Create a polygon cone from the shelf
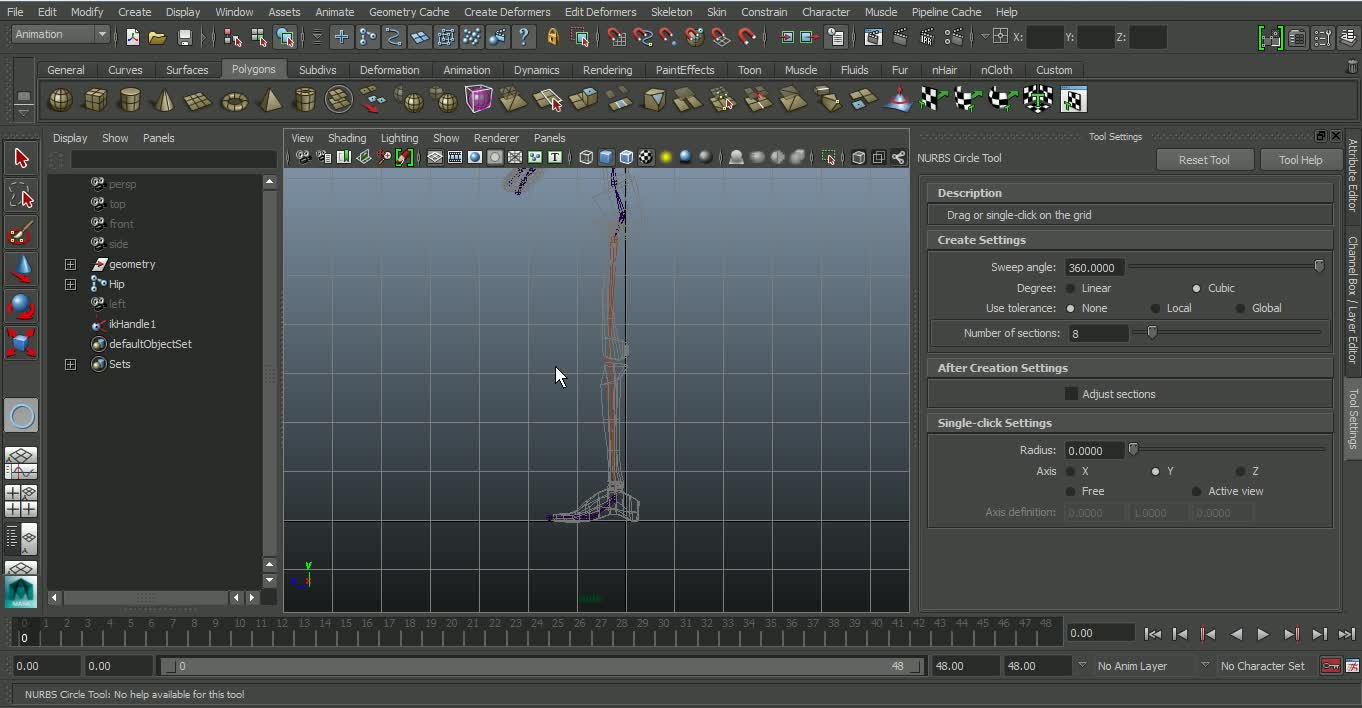 165,100
